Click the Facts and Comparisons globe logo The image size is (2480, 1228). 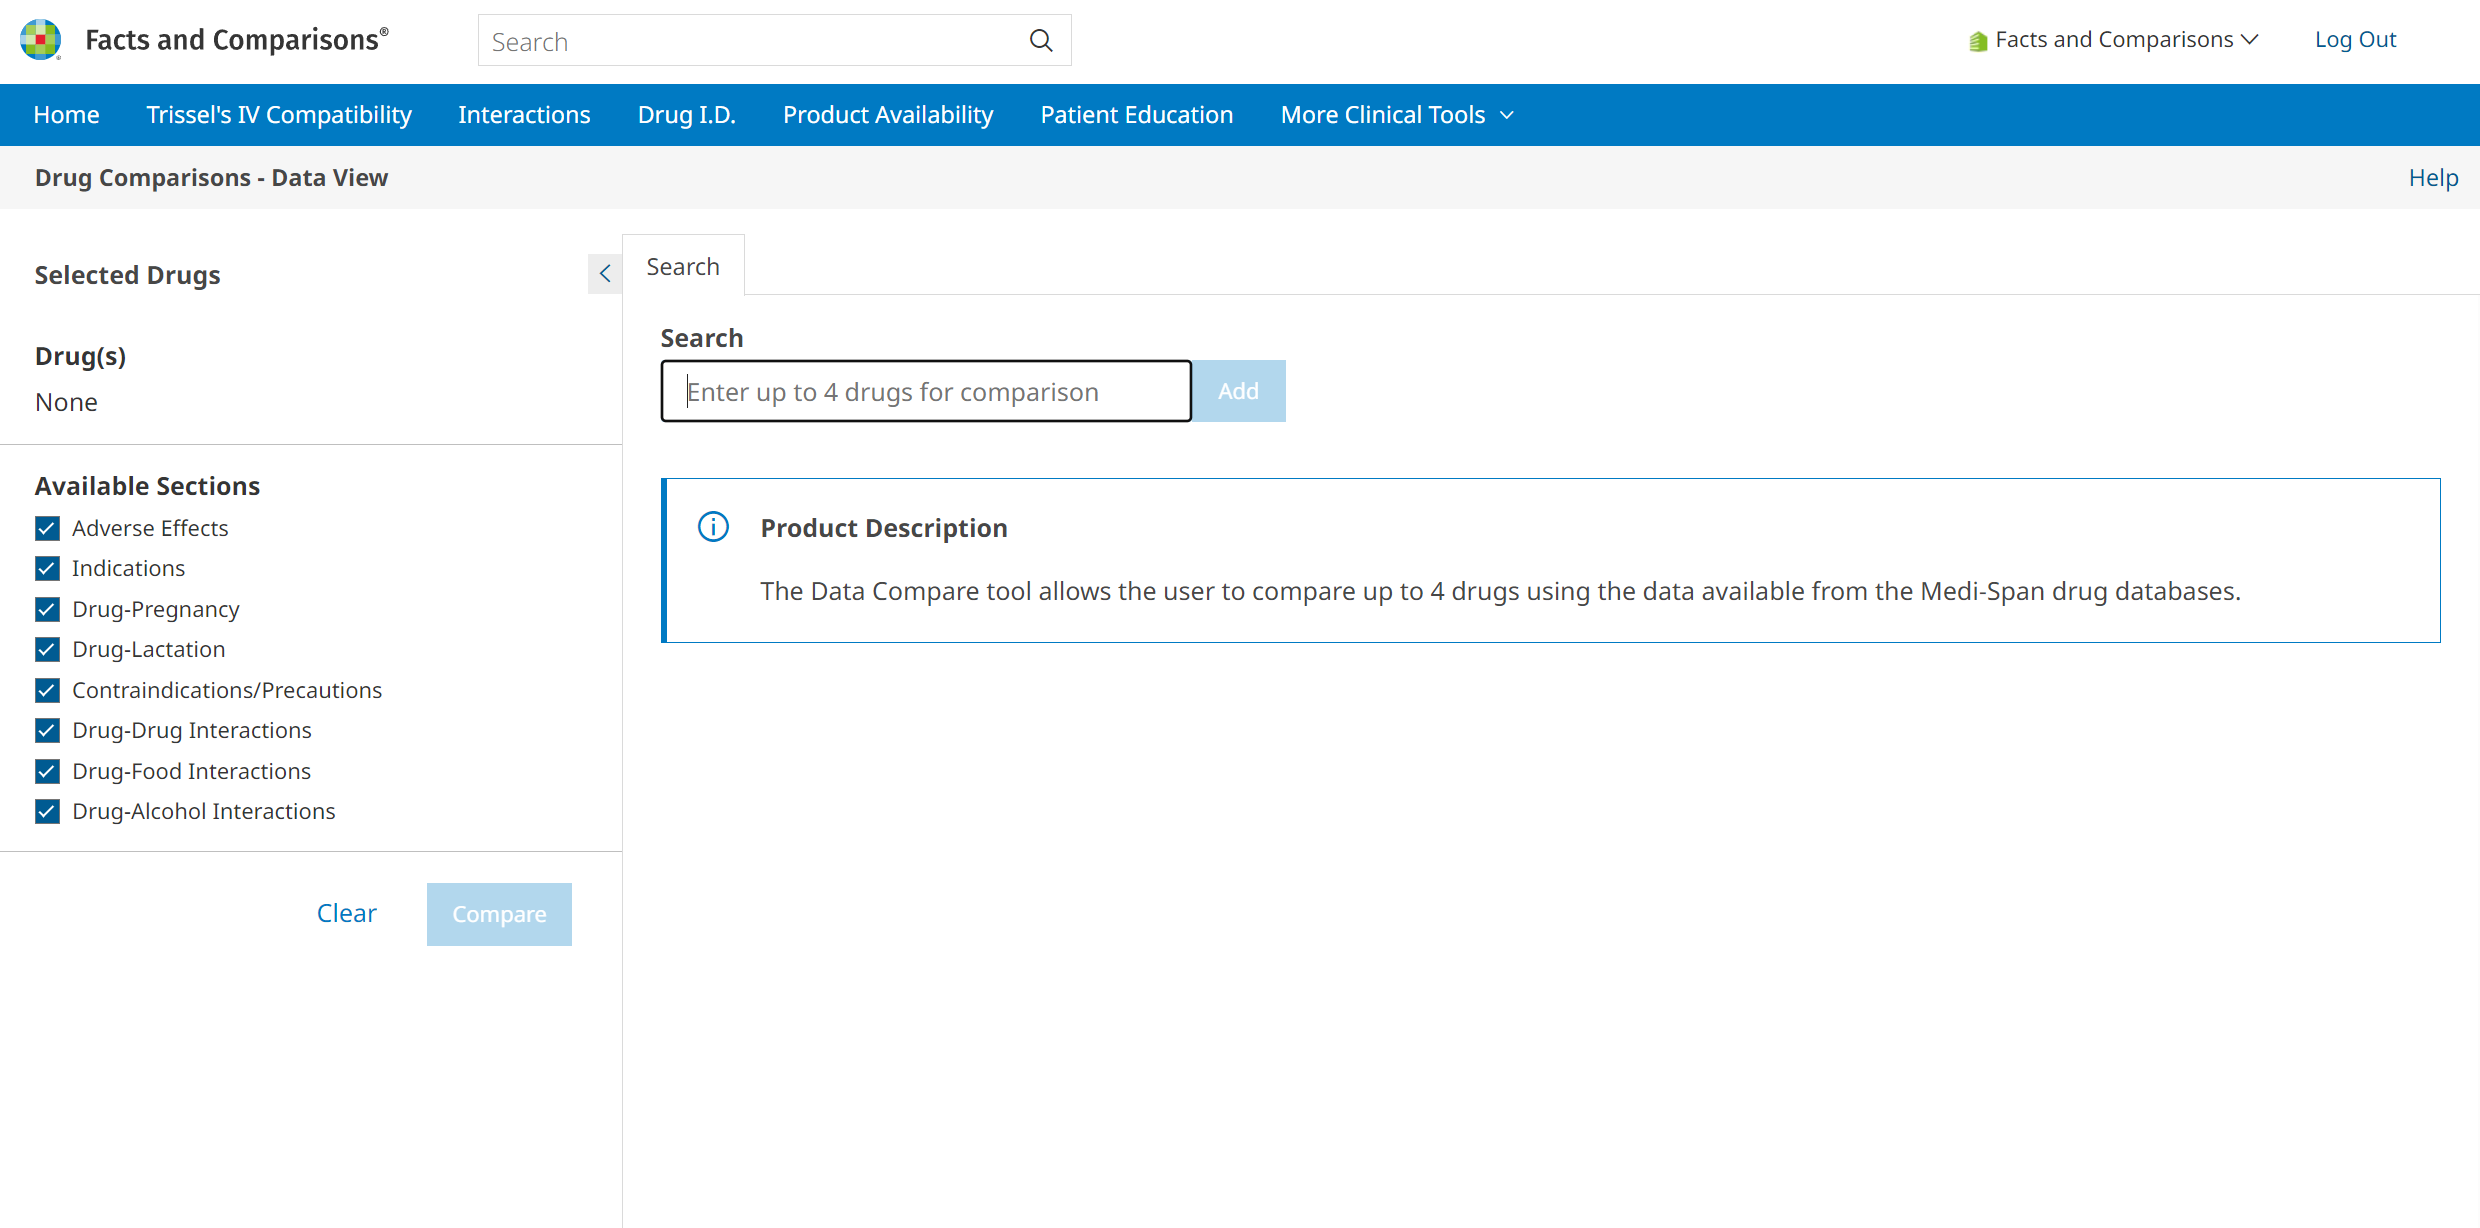pyautogui.click(x=41, y=40)
